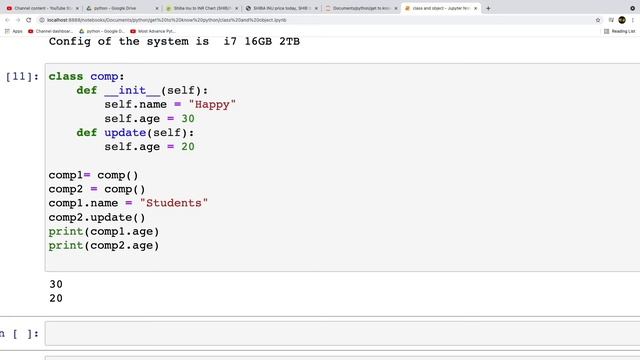Open the Chrome profile avatar
Screen dimensions: 640x360
pyautogui.click(x=622, y=20)
